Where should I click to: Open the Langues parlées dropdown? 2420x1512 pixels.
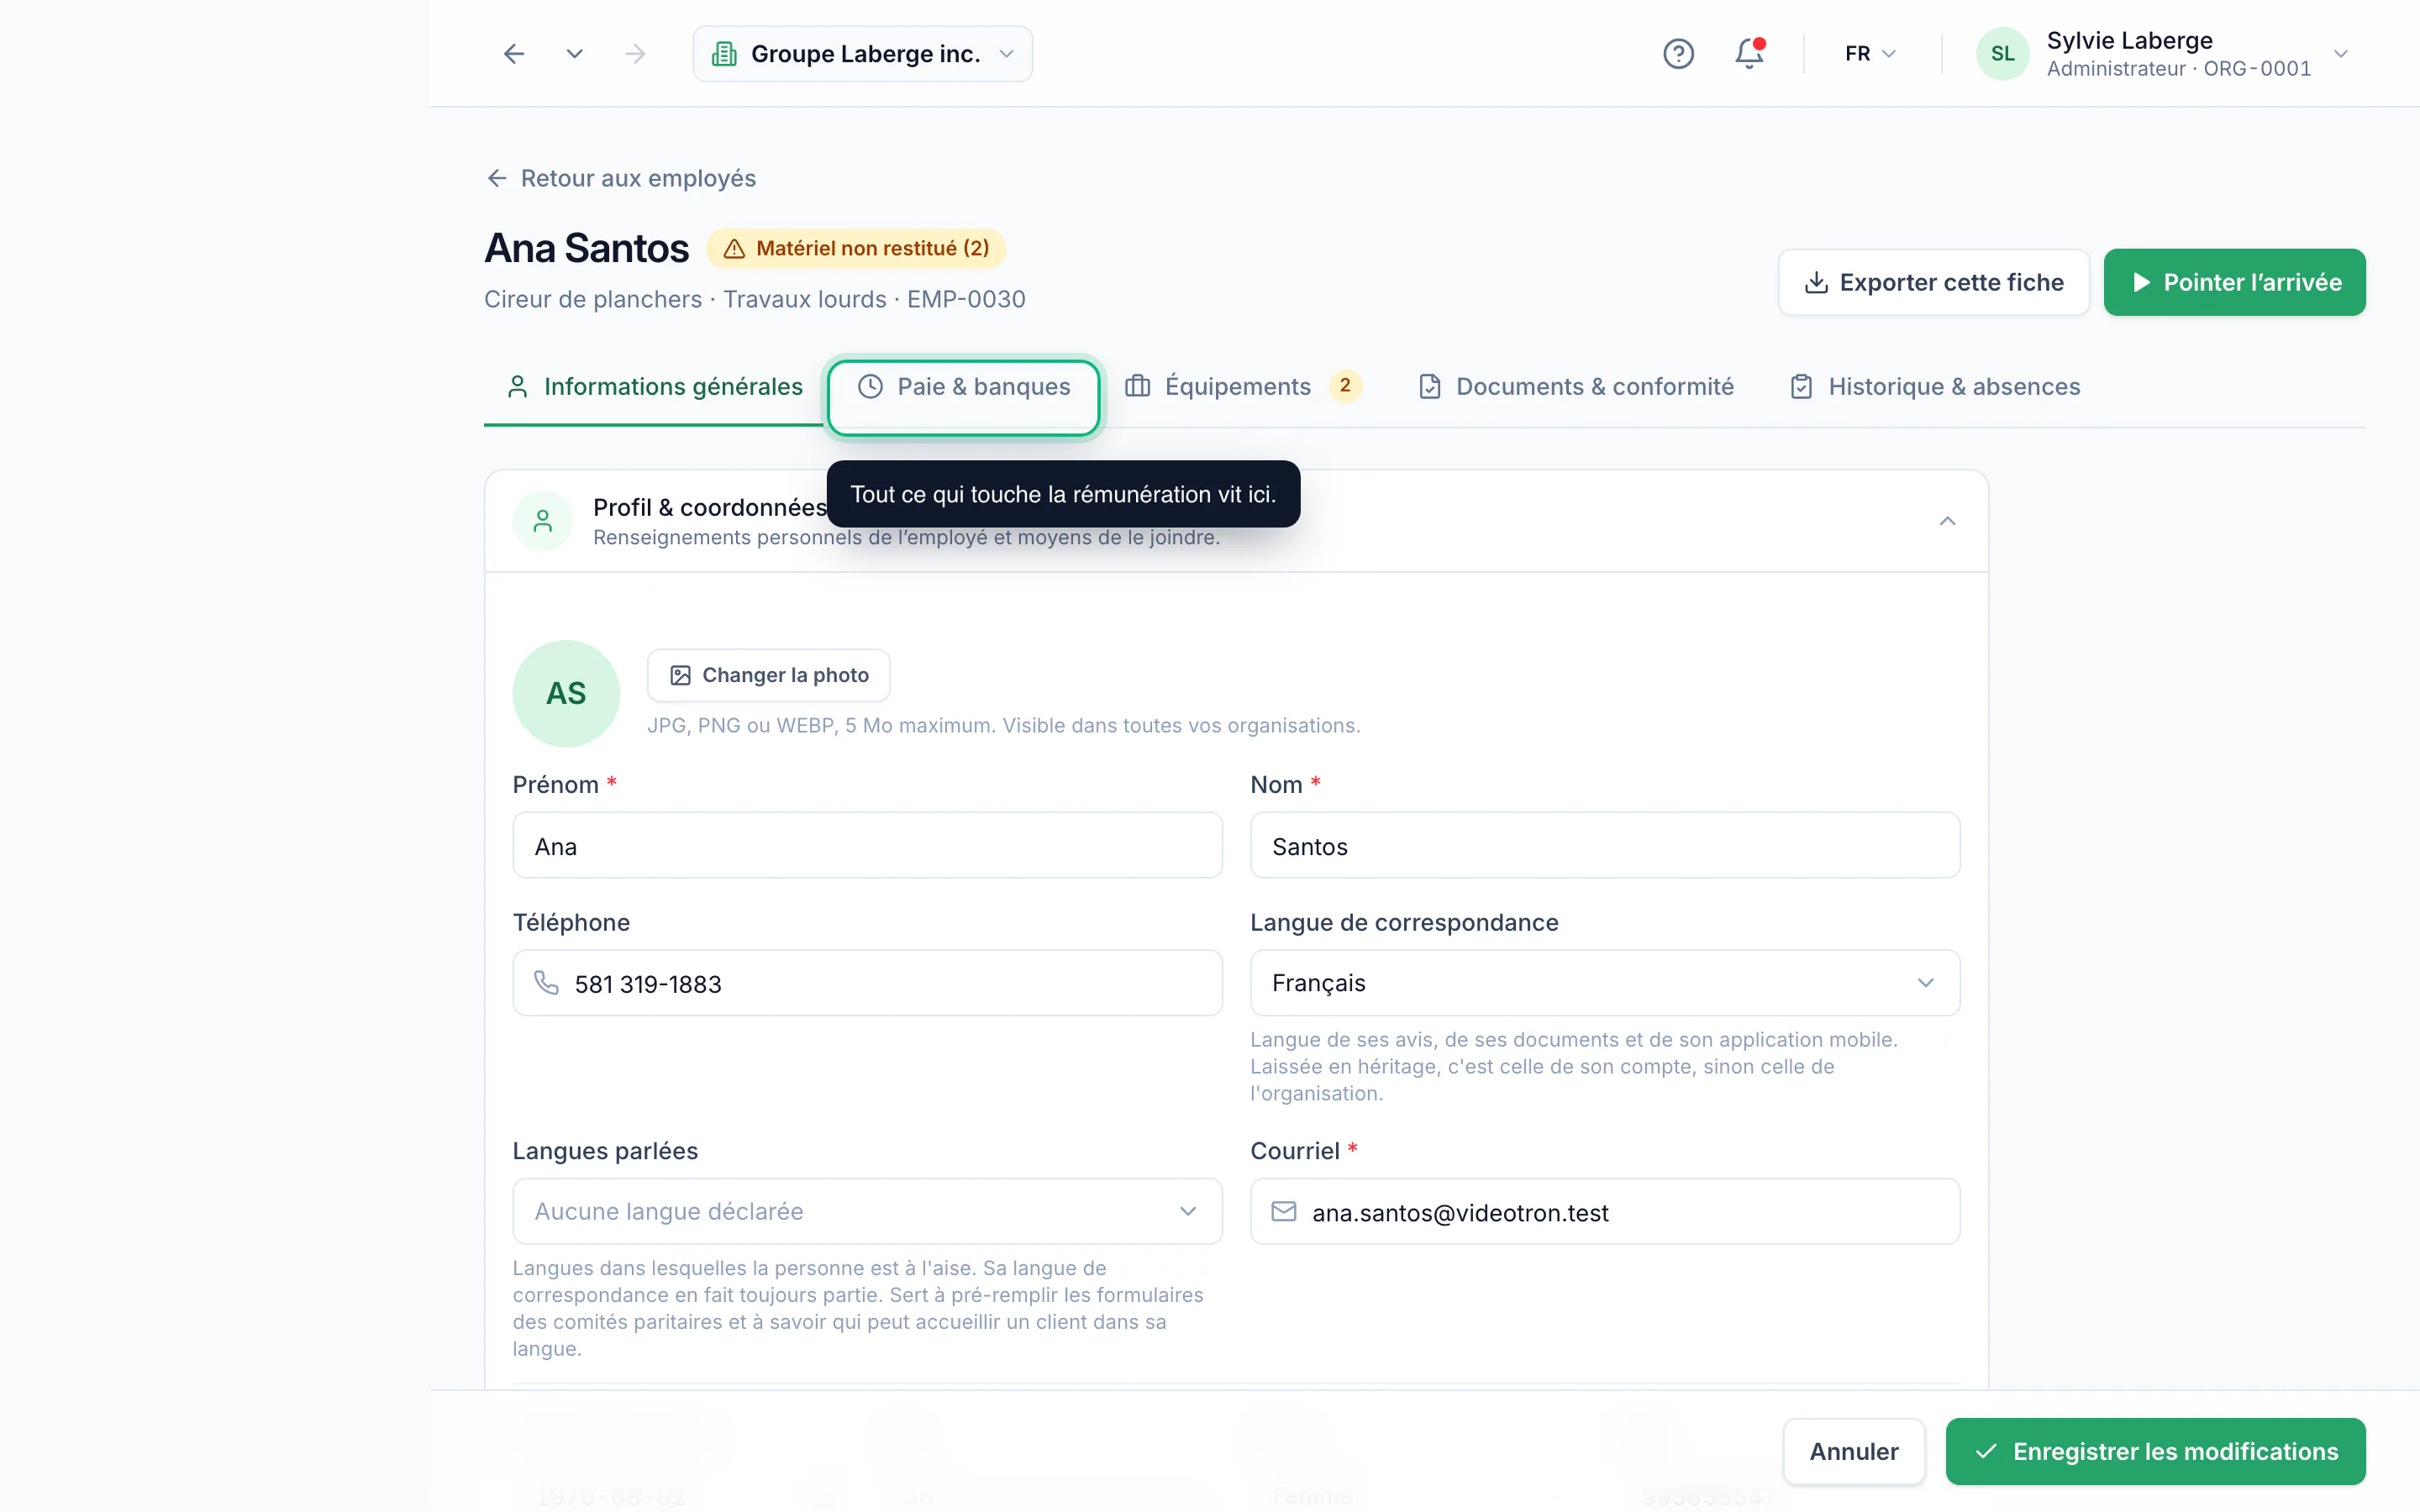click(867, 1212)
